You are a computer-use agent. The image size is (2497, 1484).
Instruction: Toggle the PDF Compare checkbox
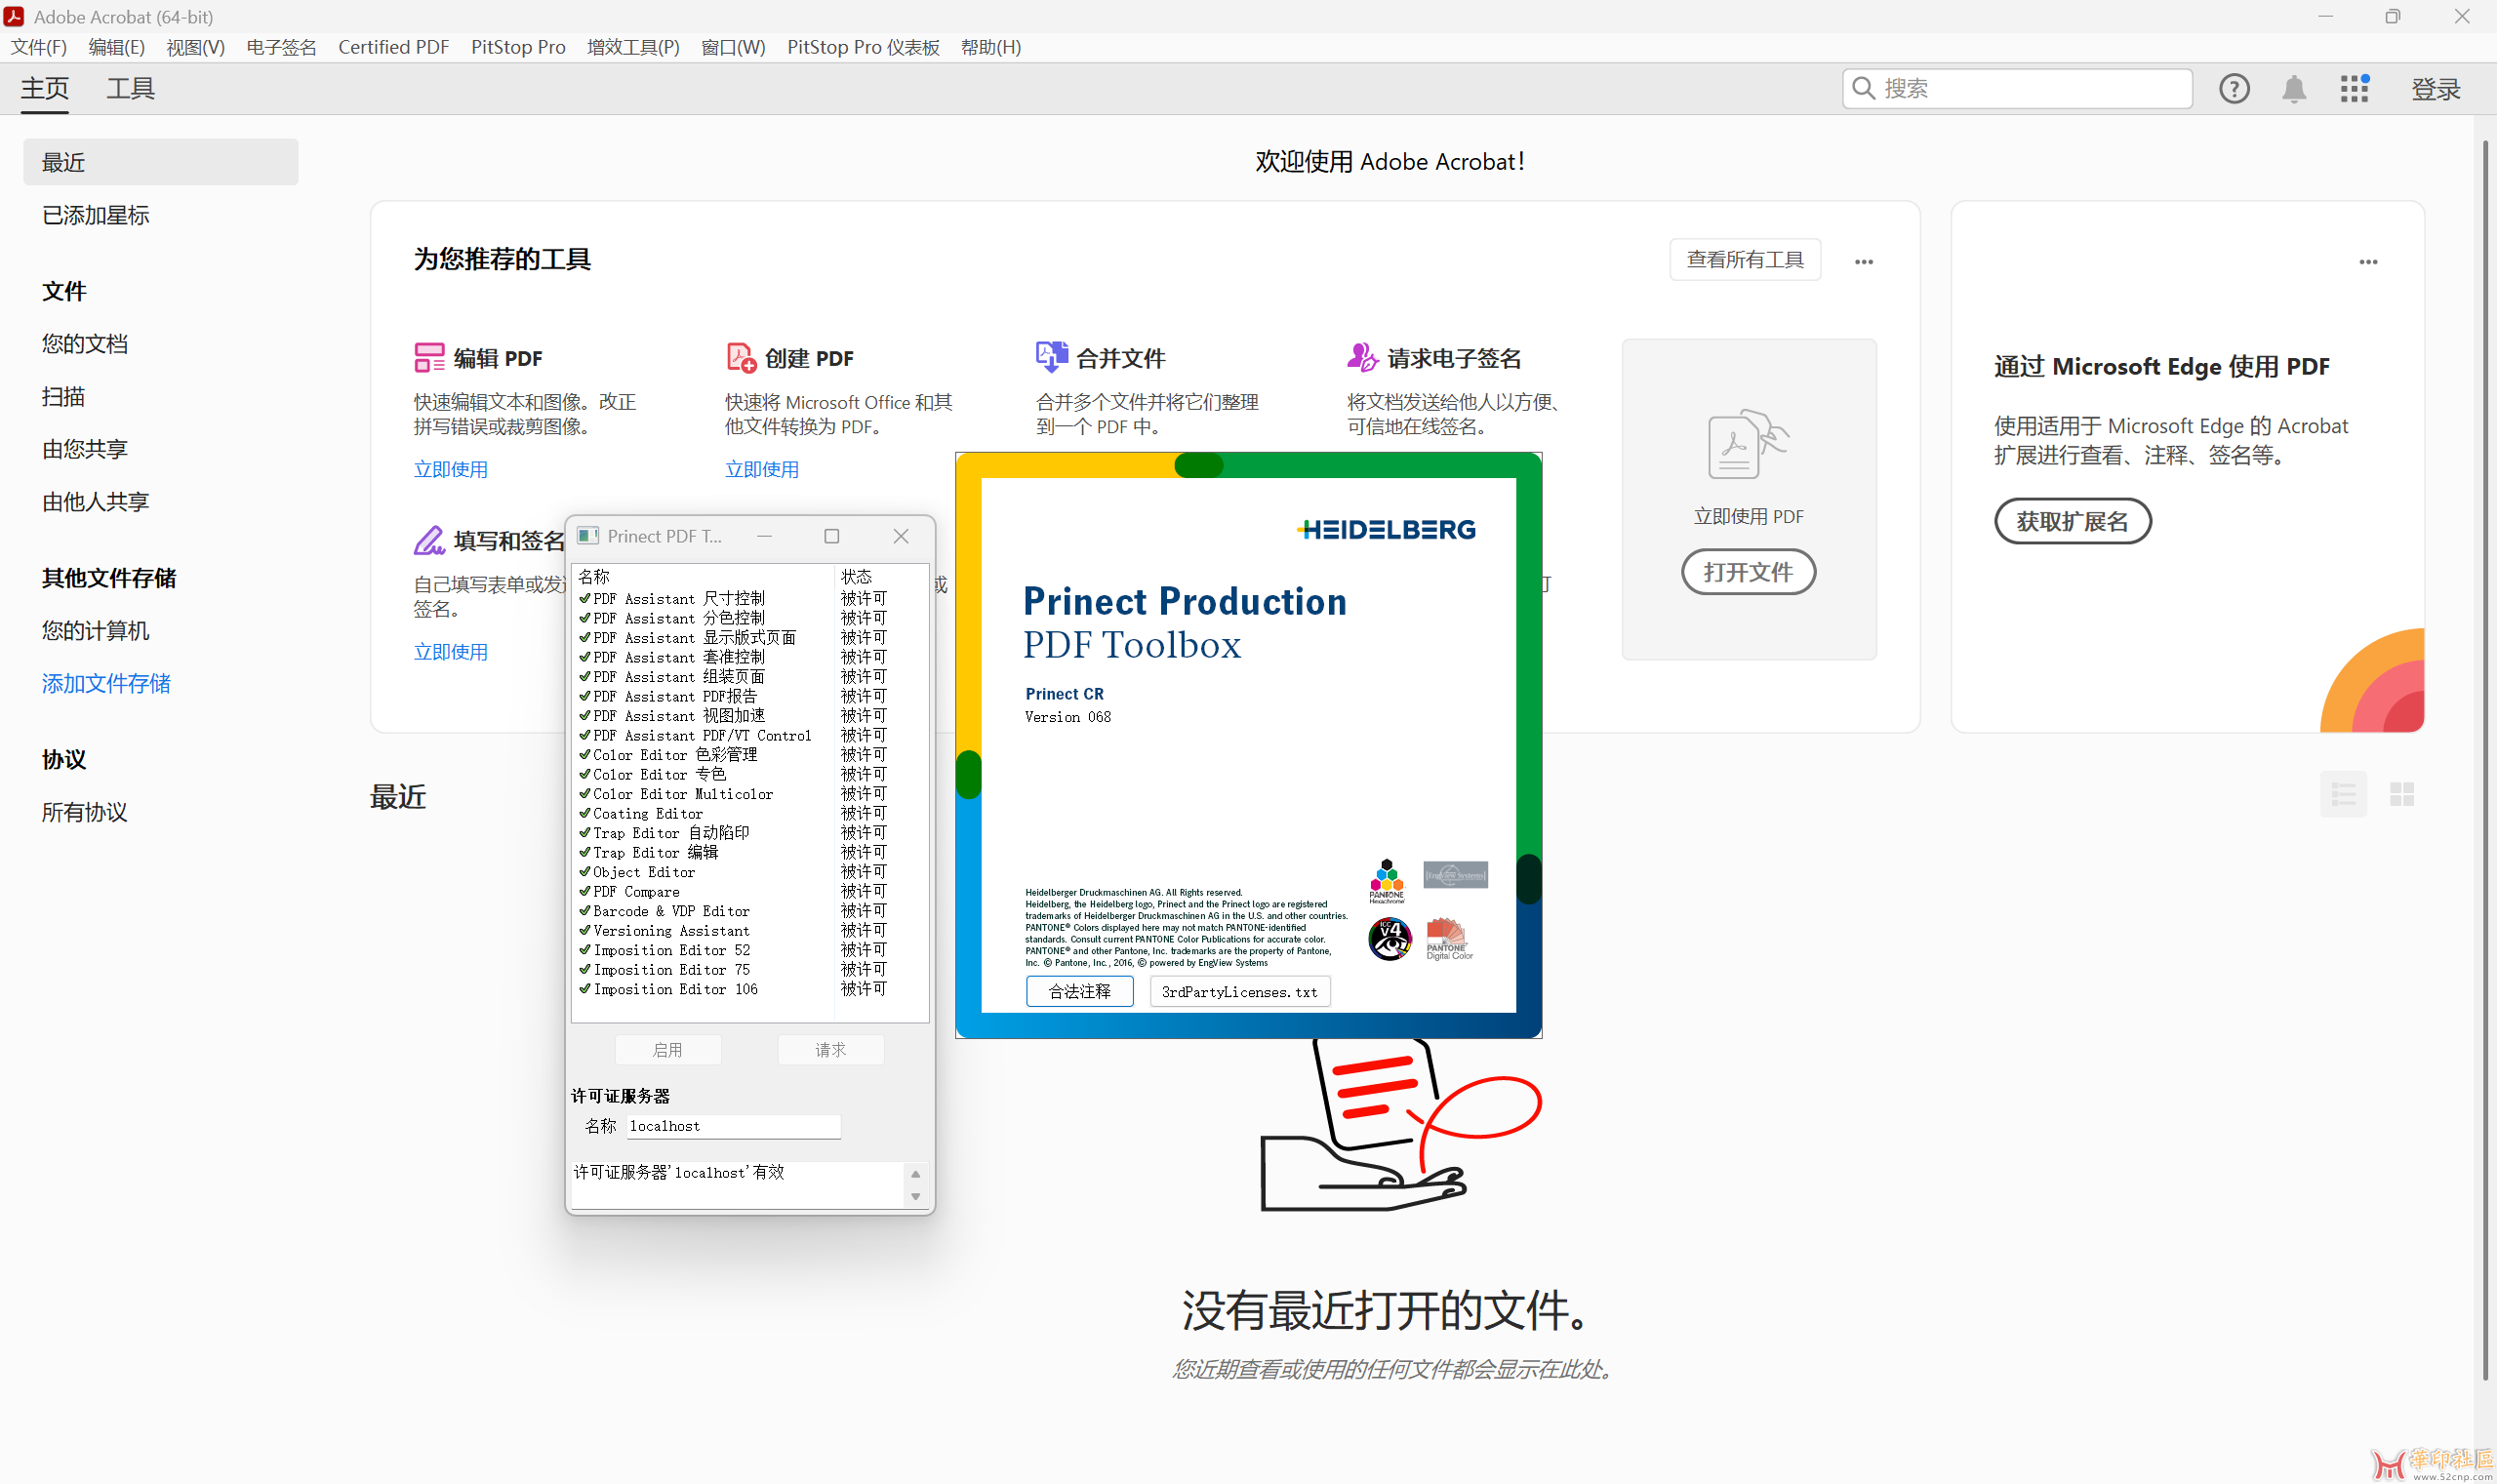click(585, 891)
